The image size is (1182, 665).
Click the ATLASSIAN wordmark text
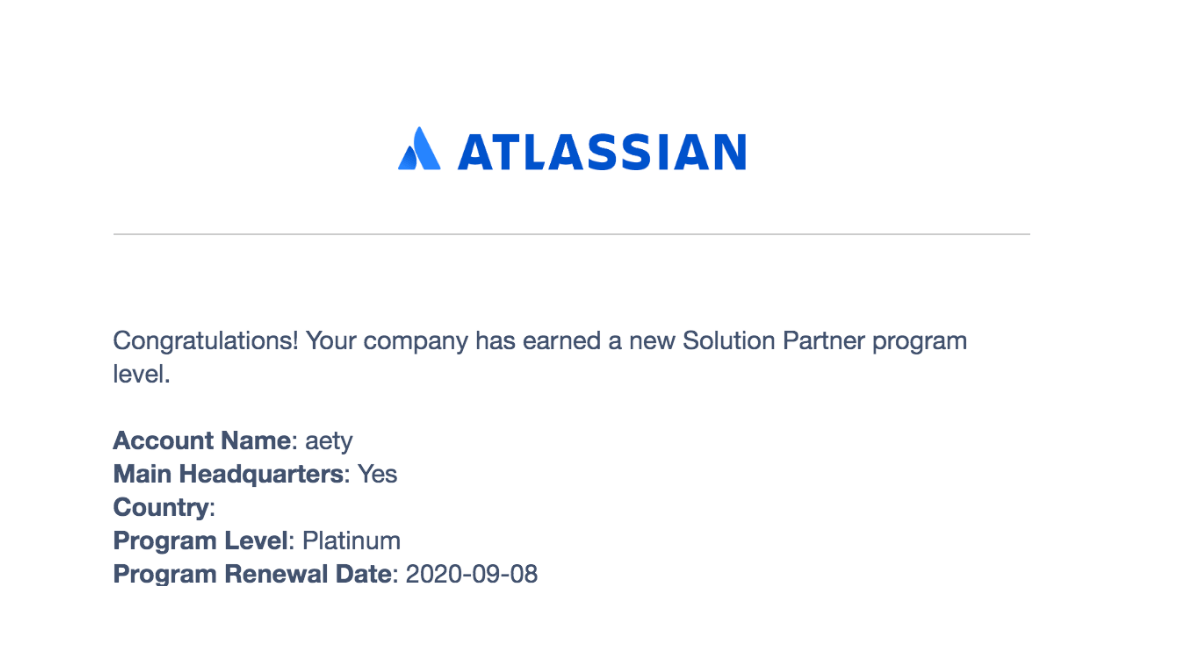coord(602,152)
